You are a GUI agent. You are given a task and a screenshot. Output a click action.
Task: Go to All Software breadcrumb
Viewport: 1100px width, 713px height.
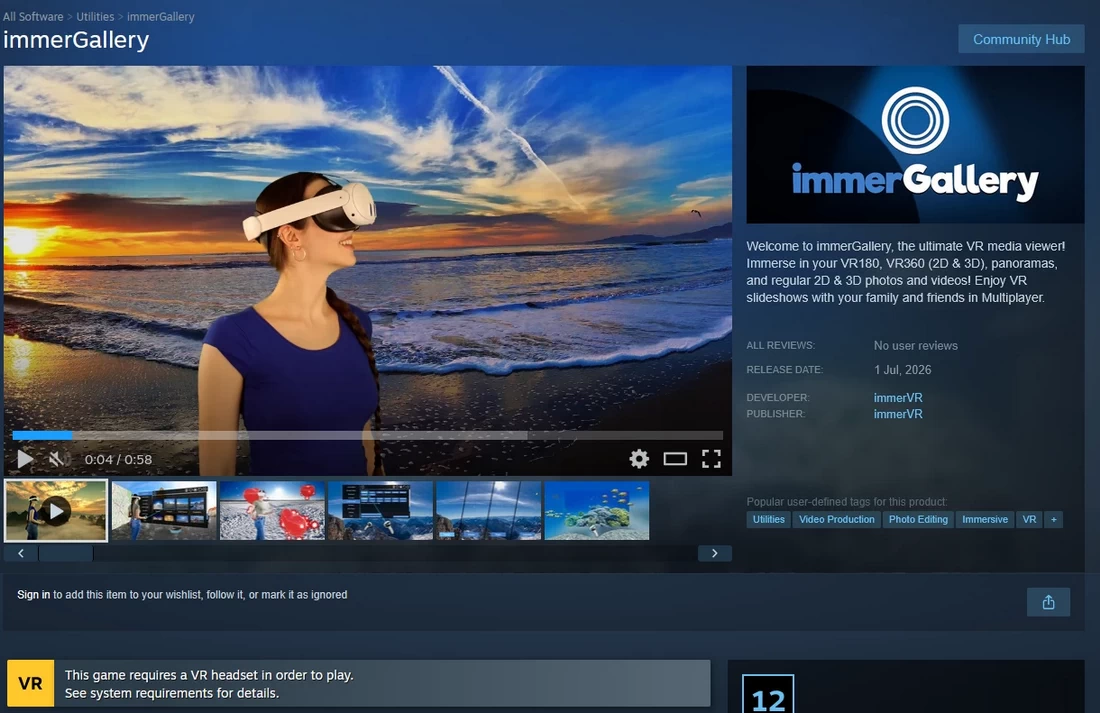point(33,16)
